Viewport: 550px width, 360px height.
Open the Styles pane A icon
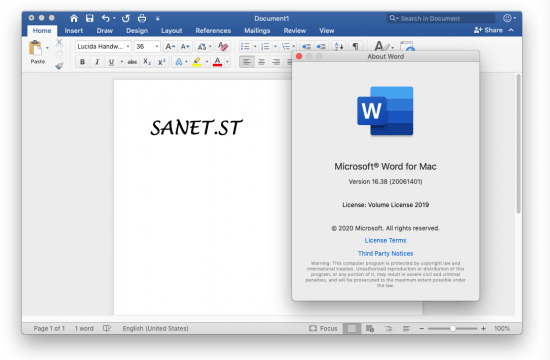382,46
